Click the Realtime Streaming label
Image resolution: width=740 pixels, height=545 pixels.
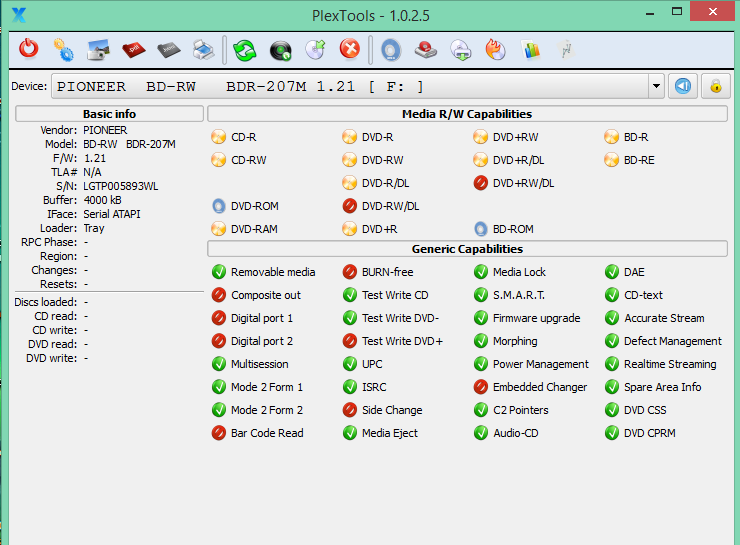[x=670, y=364]
